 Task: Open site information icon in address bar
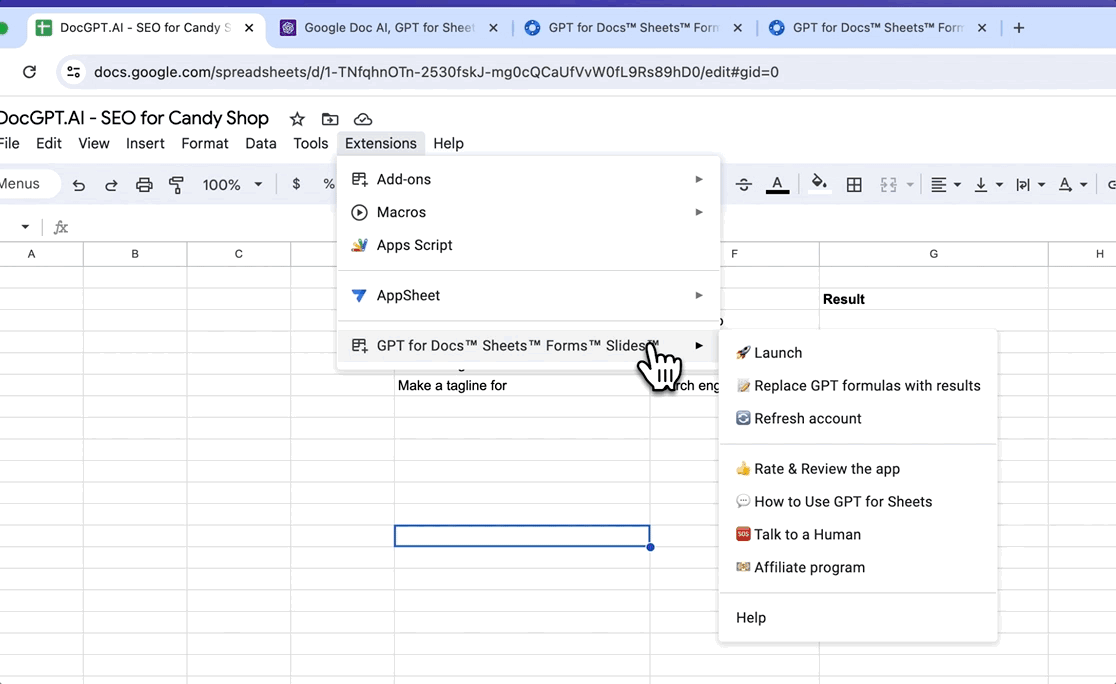tap(73, 72)
